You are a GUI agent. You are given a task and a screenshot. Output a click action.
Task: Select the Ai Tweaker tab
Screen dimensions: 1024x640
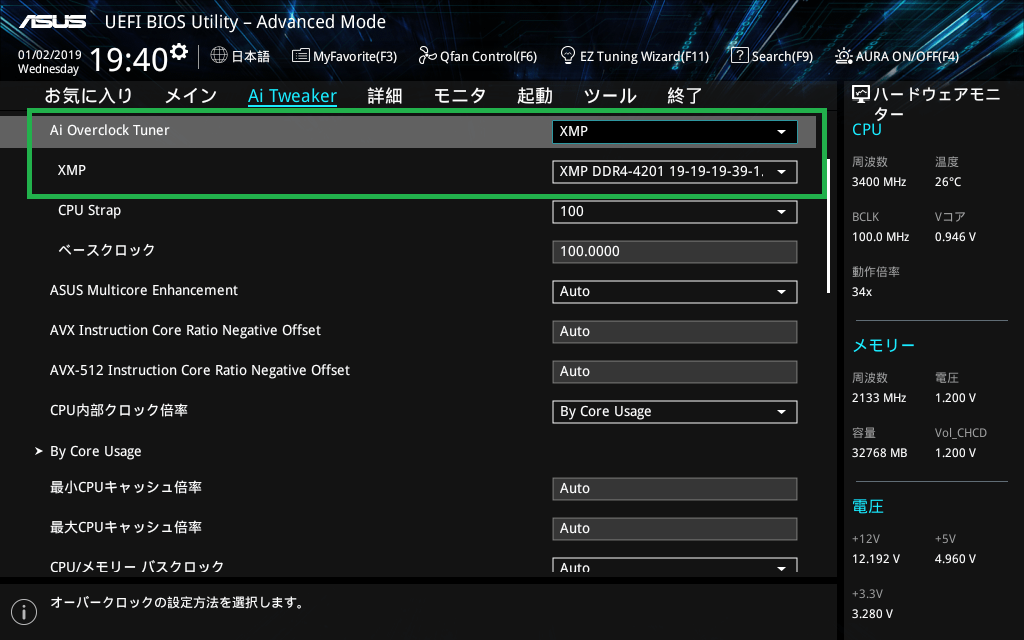pyautogui.click(x=293, y=96)
